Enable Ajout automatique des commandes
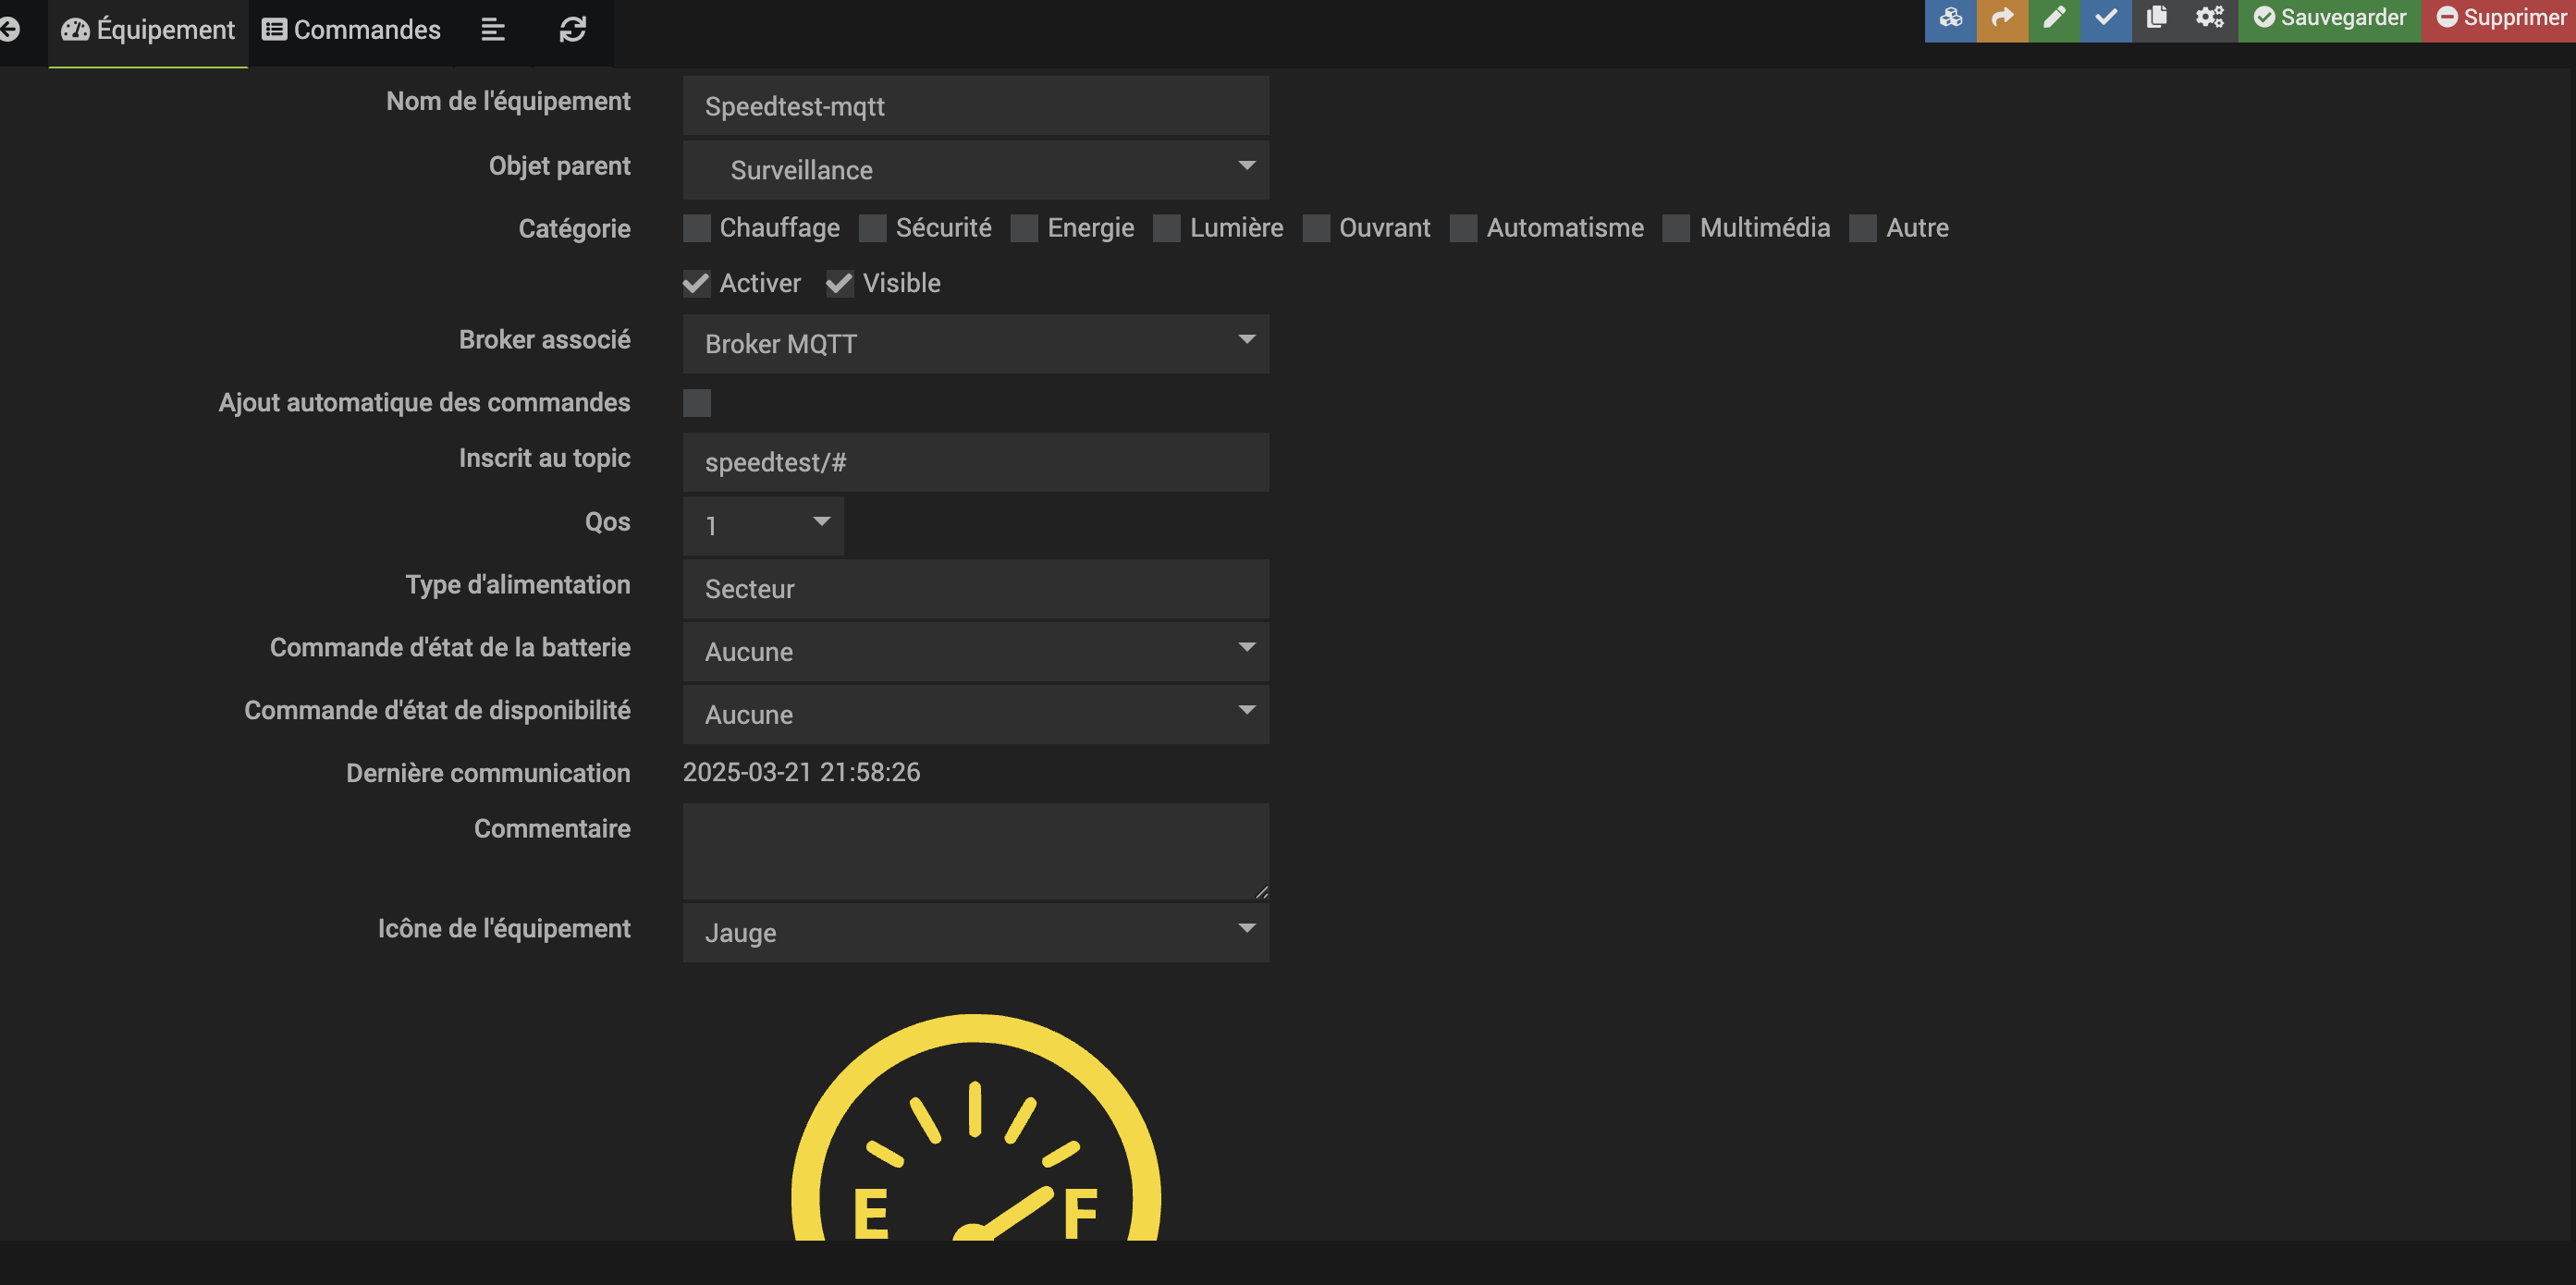Image resolution: width=2576 pixels, height=1285 pixels. click(x=697, y=403)
